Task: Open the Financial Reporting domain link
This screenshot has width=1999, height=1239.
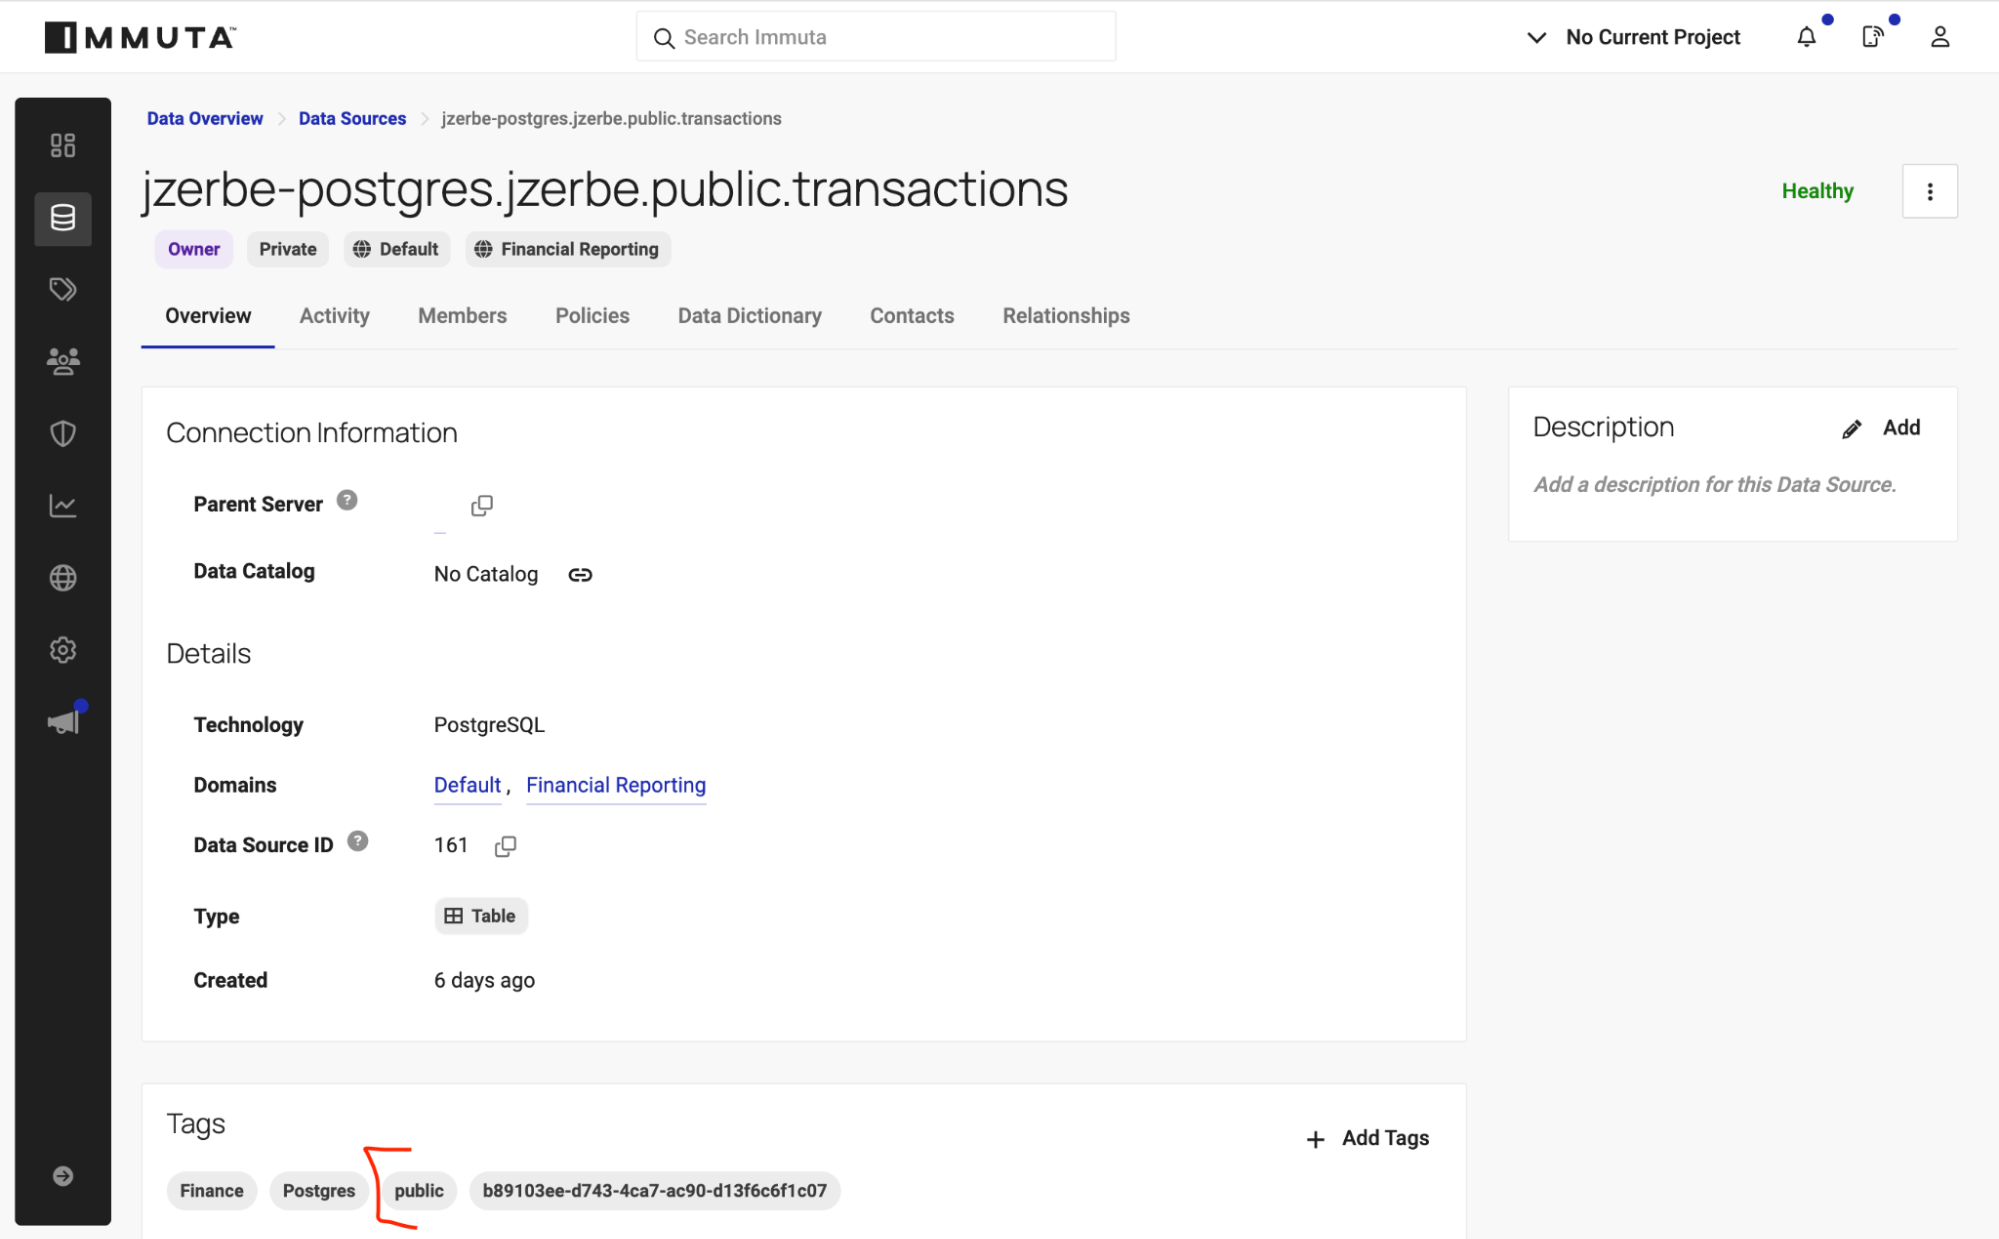Action: click(616, 786)
